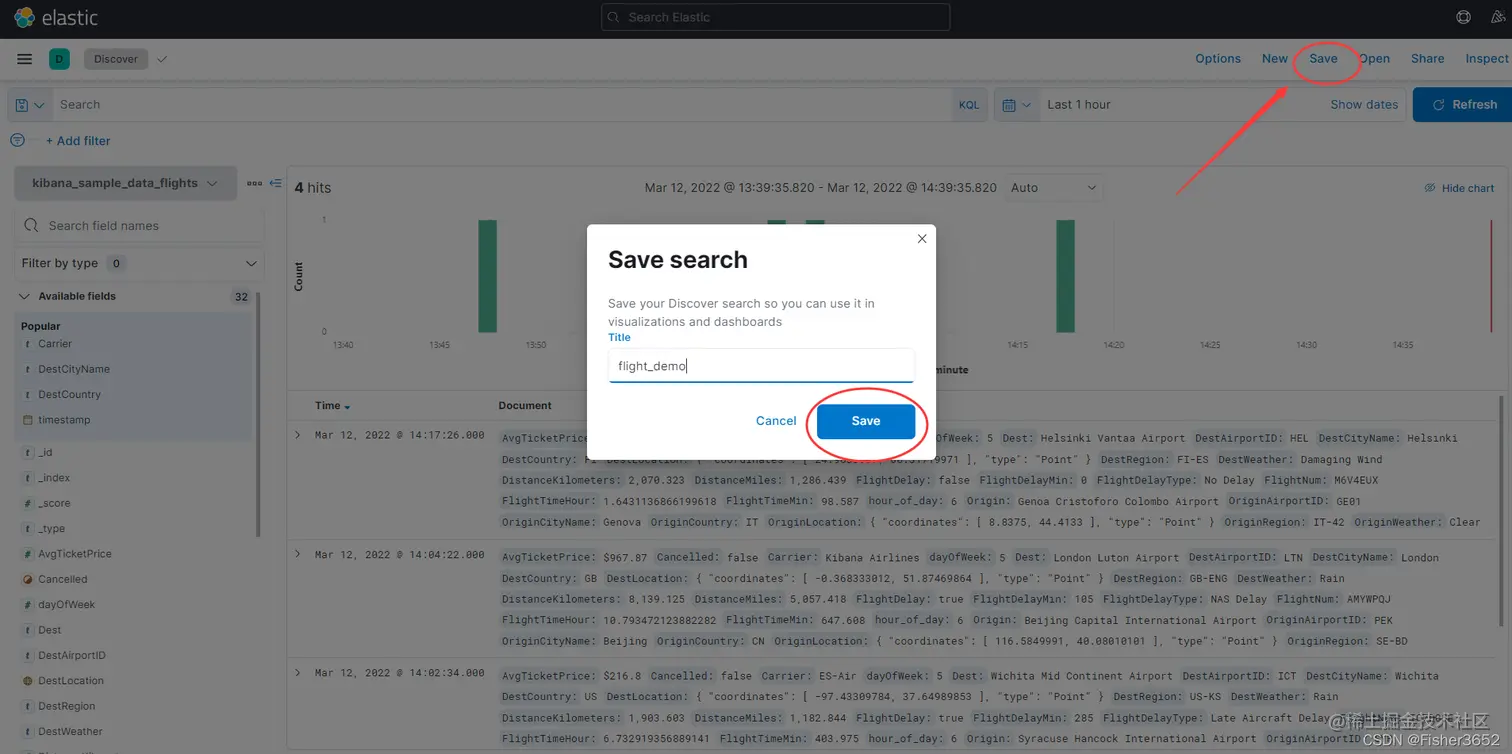Screen dimensions: 1512x754
Task: Click the Add filter link
Action: [x=78, y=141]
